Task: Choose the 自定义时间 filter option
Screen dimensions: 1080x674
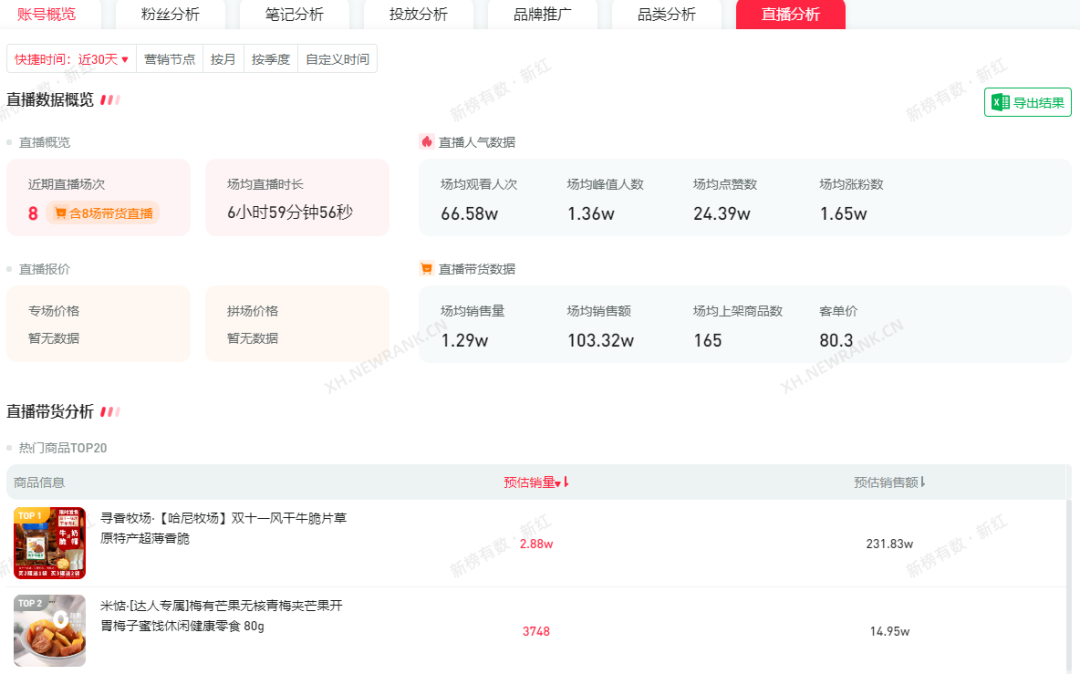Action: click(337, 59)
